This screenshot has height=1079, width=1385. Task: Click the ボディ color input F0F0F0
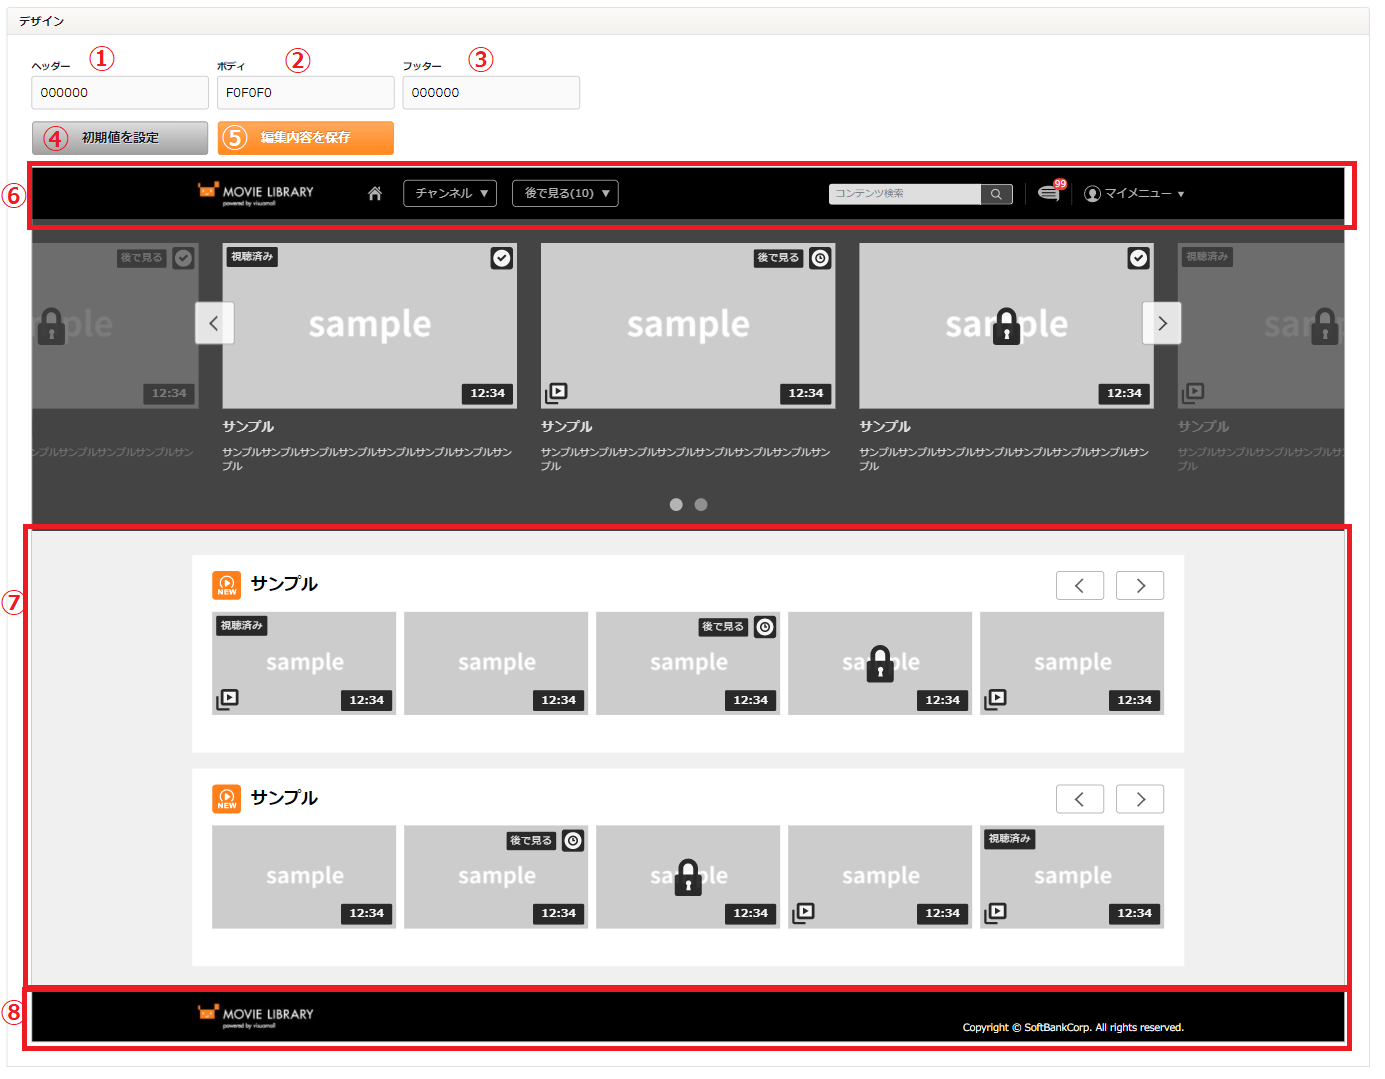[305, 93]
